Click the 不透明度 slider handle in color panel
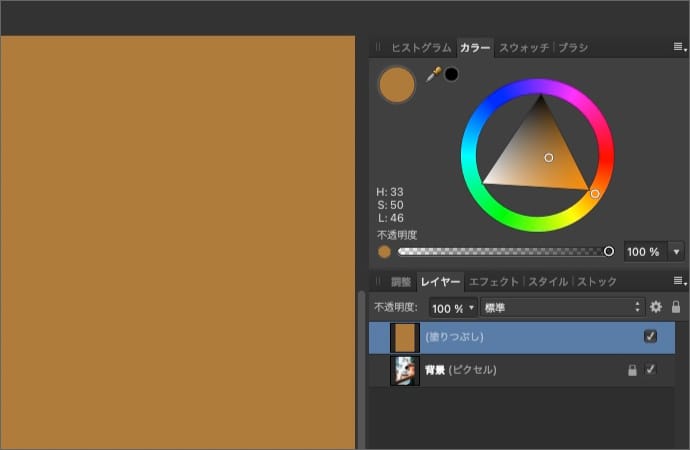Image resolution: width=690 pixels, height=450 pixels. [609, 252]
